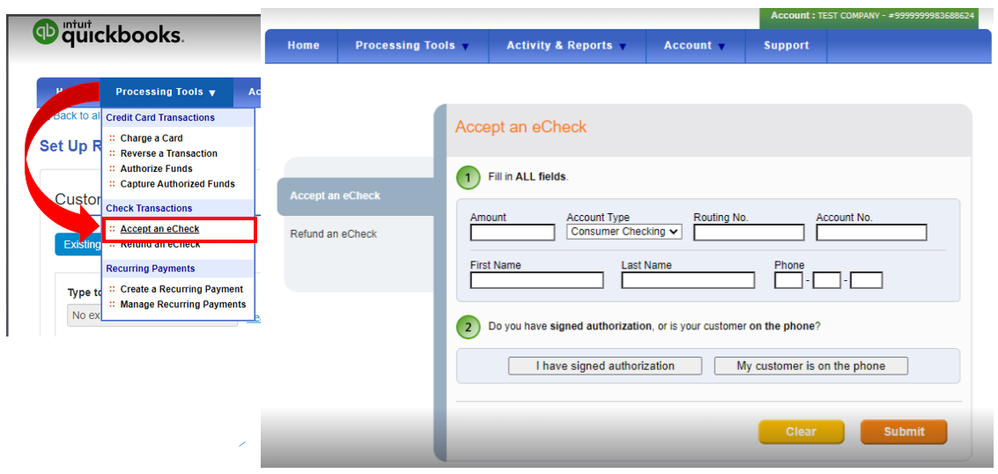The image size is (998, 474).
Task: Click the green step 1 circle icon
Action: pos(468,178)
